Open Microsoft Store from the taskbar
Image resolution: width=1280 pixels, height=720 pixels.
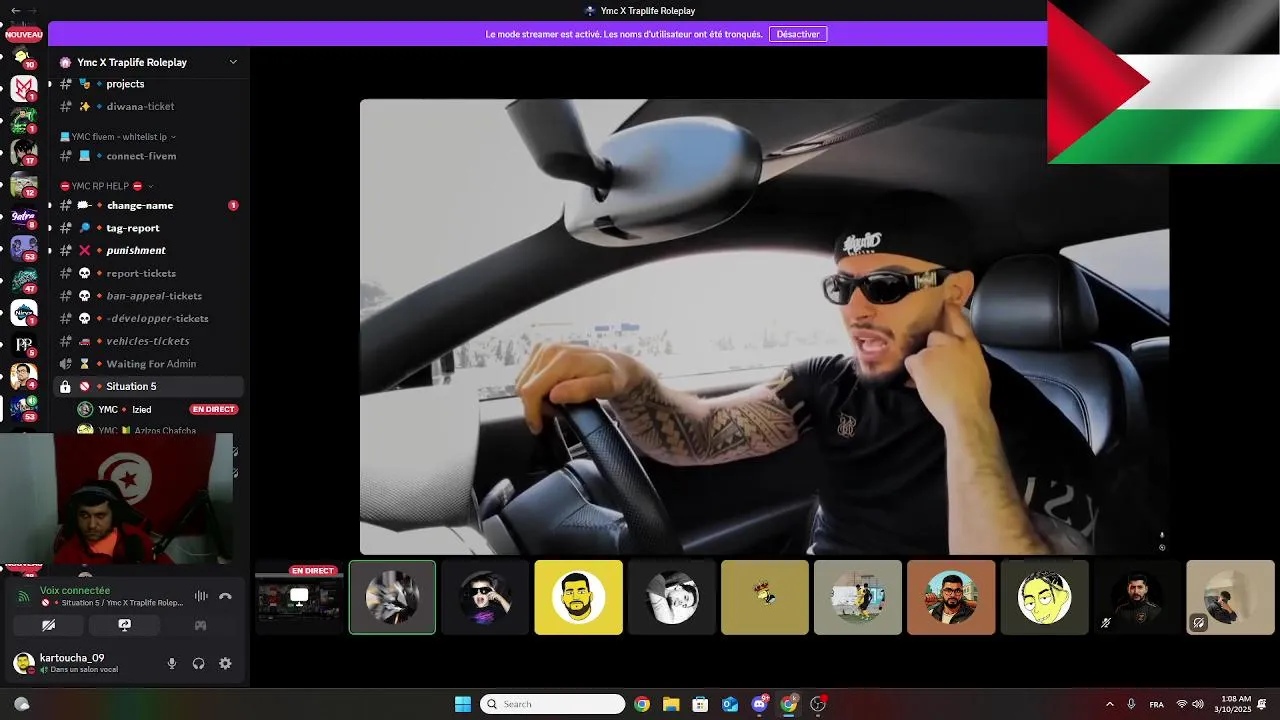(700, 704)
